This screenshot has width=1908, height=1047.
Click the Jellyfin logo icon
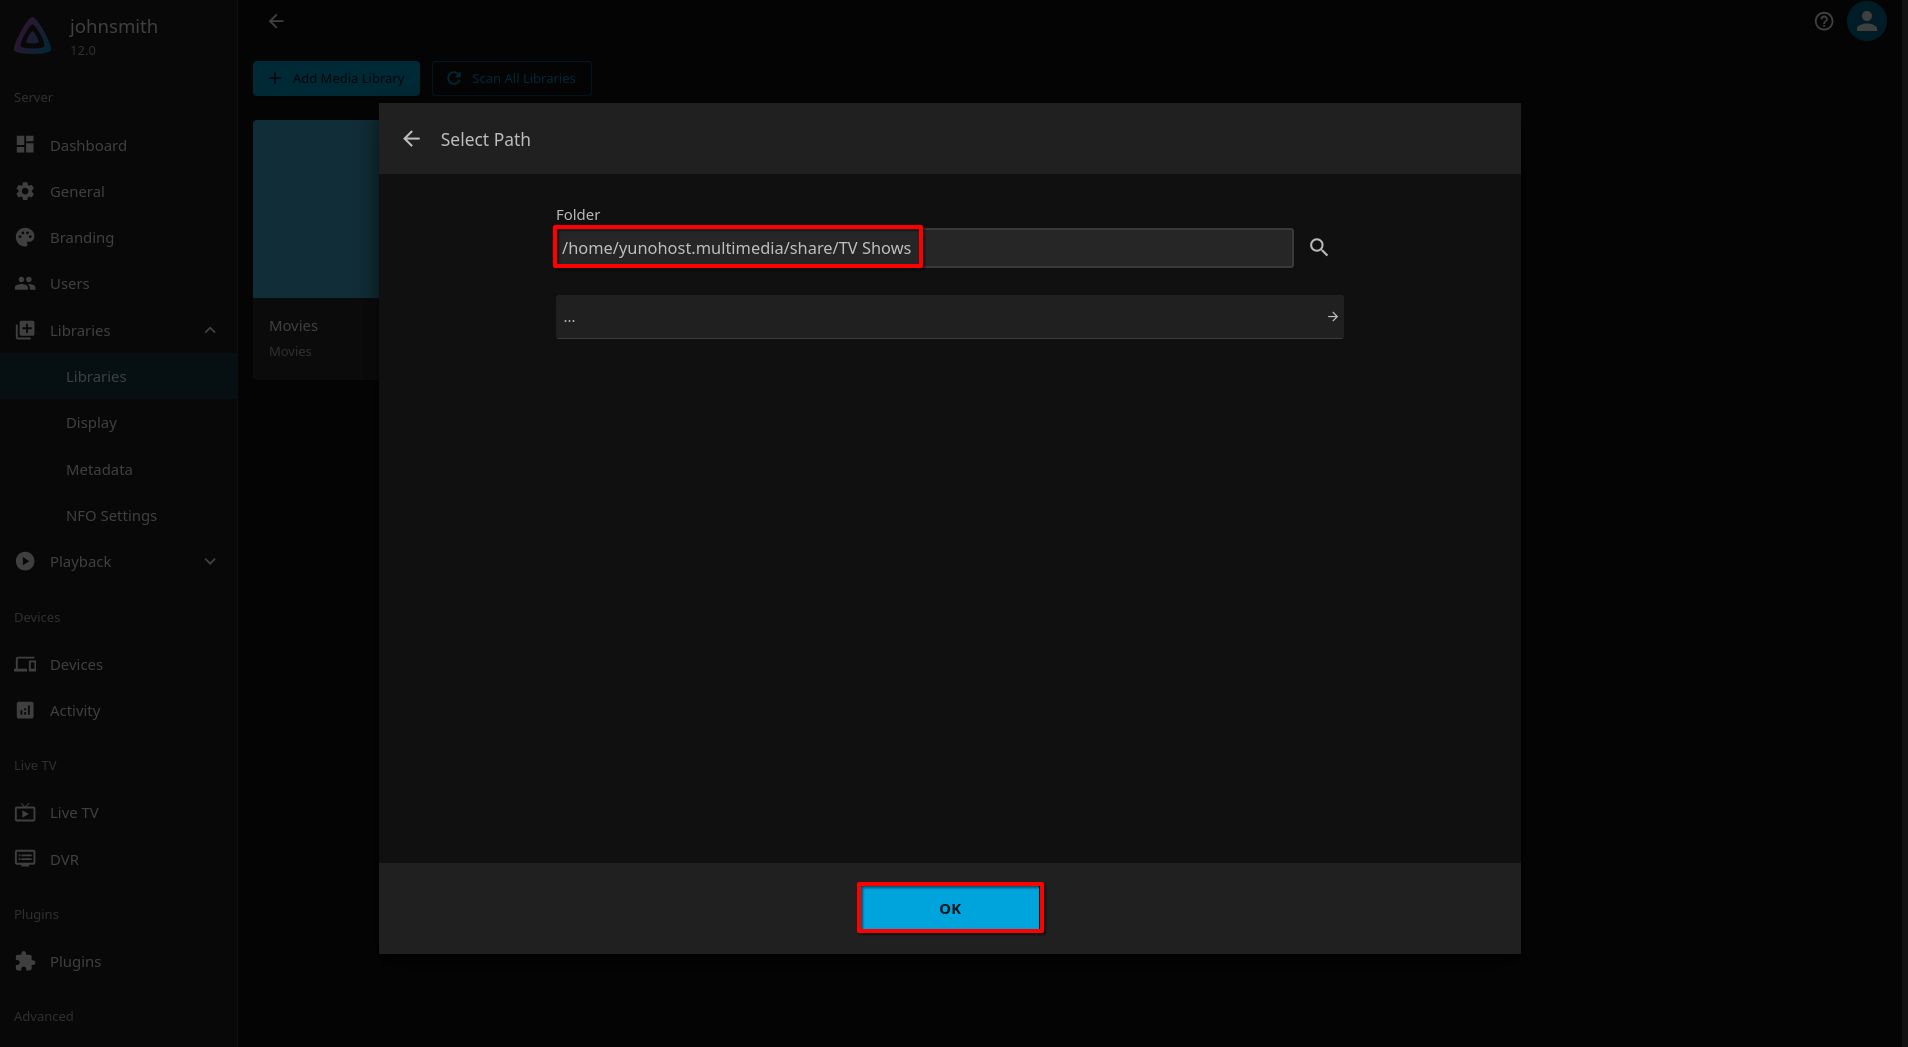click(x=32, y=36)
